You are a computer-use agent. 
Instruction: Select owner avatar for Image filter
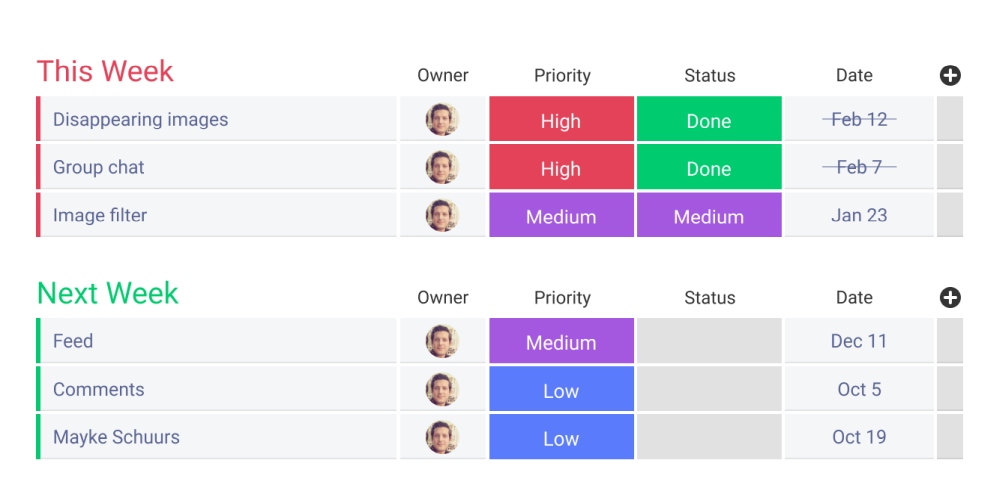pos(442,215)
